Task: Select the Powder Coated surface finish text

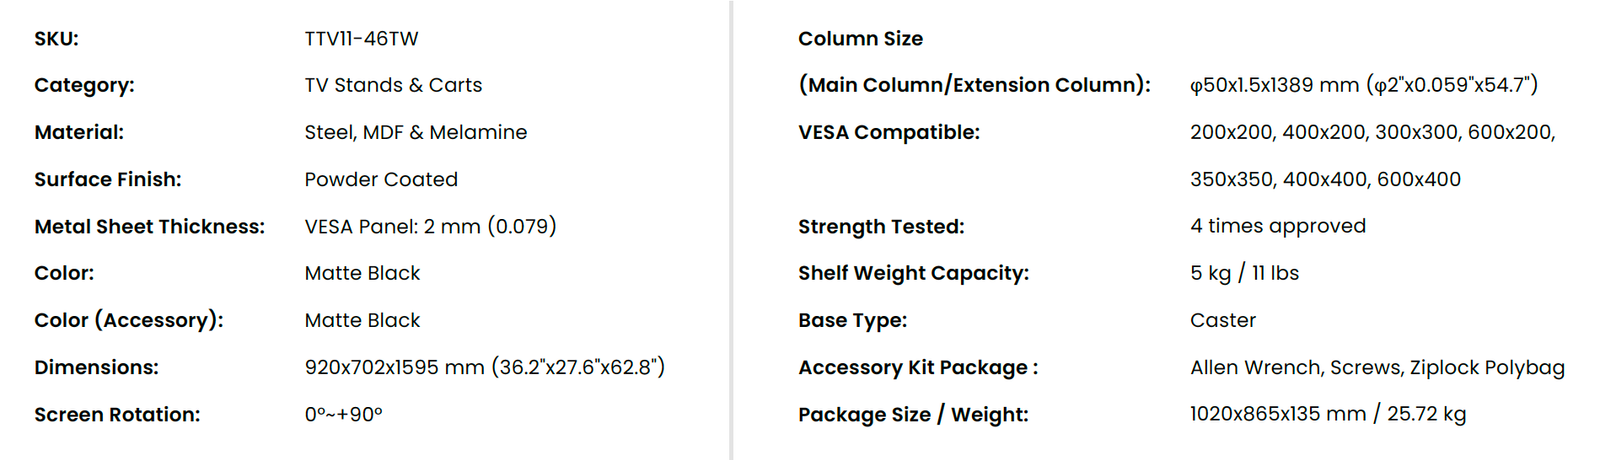Action: [381, 179]
